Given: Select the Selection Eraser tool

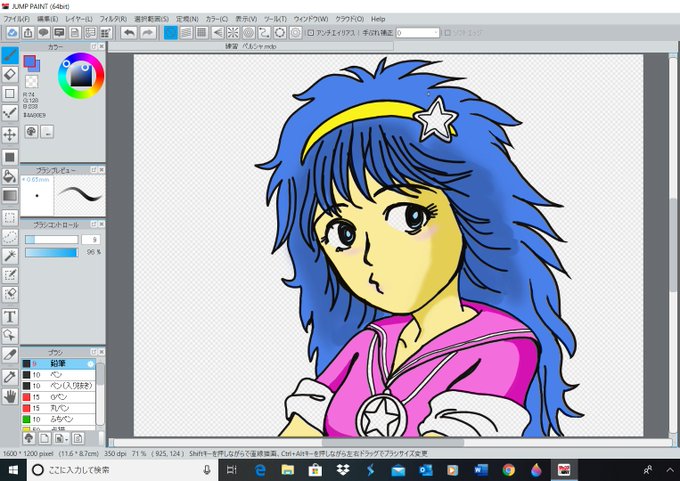Looking at the screenshot, I should pyautogui.click(x=10, y=294).
